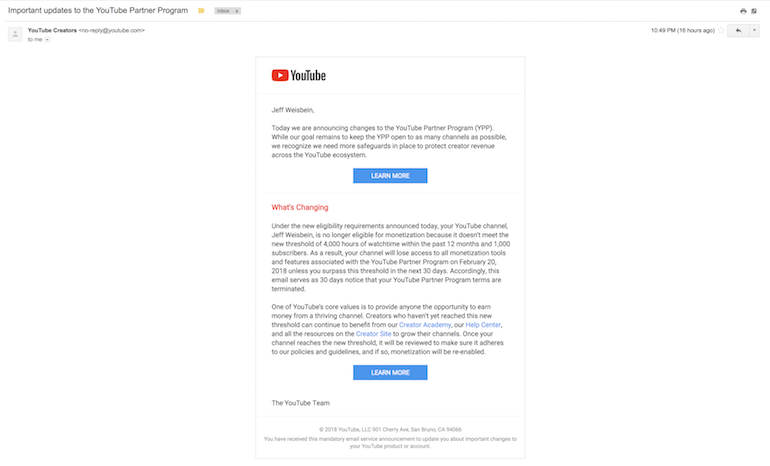
Task: Click the What's Changing heading
Action: coord(300,207)
